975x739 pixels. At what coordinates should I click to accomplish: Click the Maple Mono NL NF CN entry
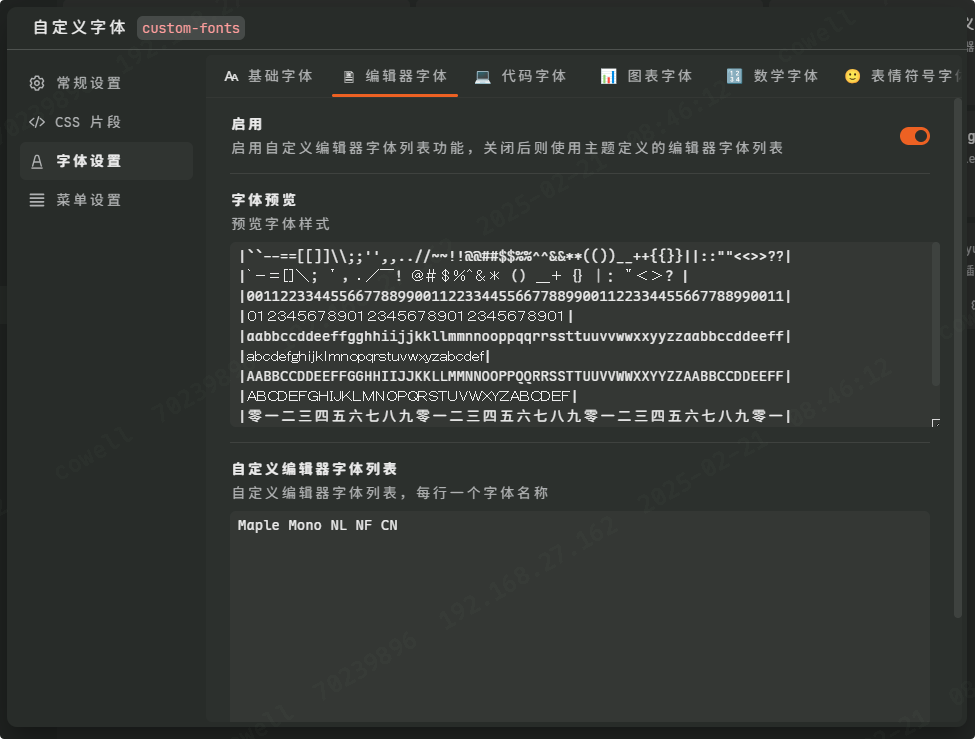pyautogui.click(x=317, y=526)
